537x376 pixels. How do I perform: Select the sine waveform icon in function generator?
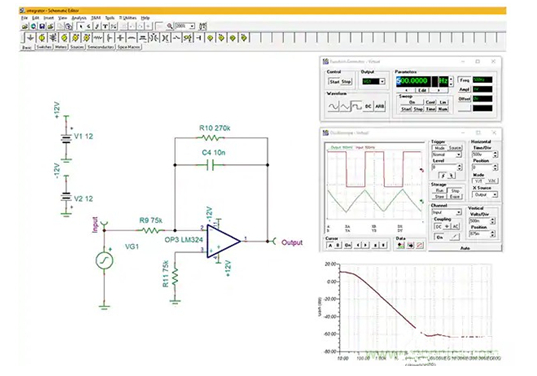pos(334,107)
